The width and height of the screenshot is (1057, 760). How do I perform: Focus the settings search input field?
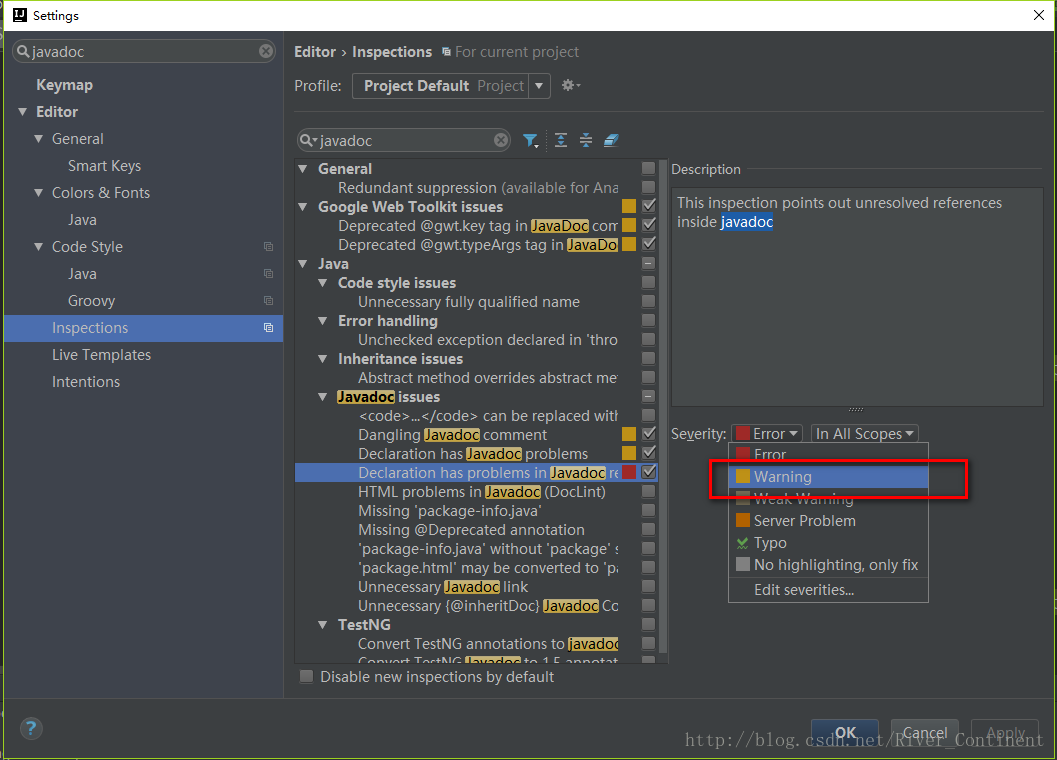pyautogui.click(x=144, y=51)
